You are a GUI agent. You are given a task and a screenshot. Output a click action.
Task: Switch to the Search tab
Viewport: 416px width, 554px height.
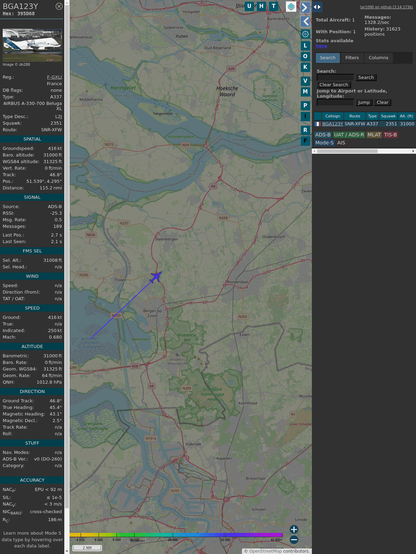click(328, 58)
